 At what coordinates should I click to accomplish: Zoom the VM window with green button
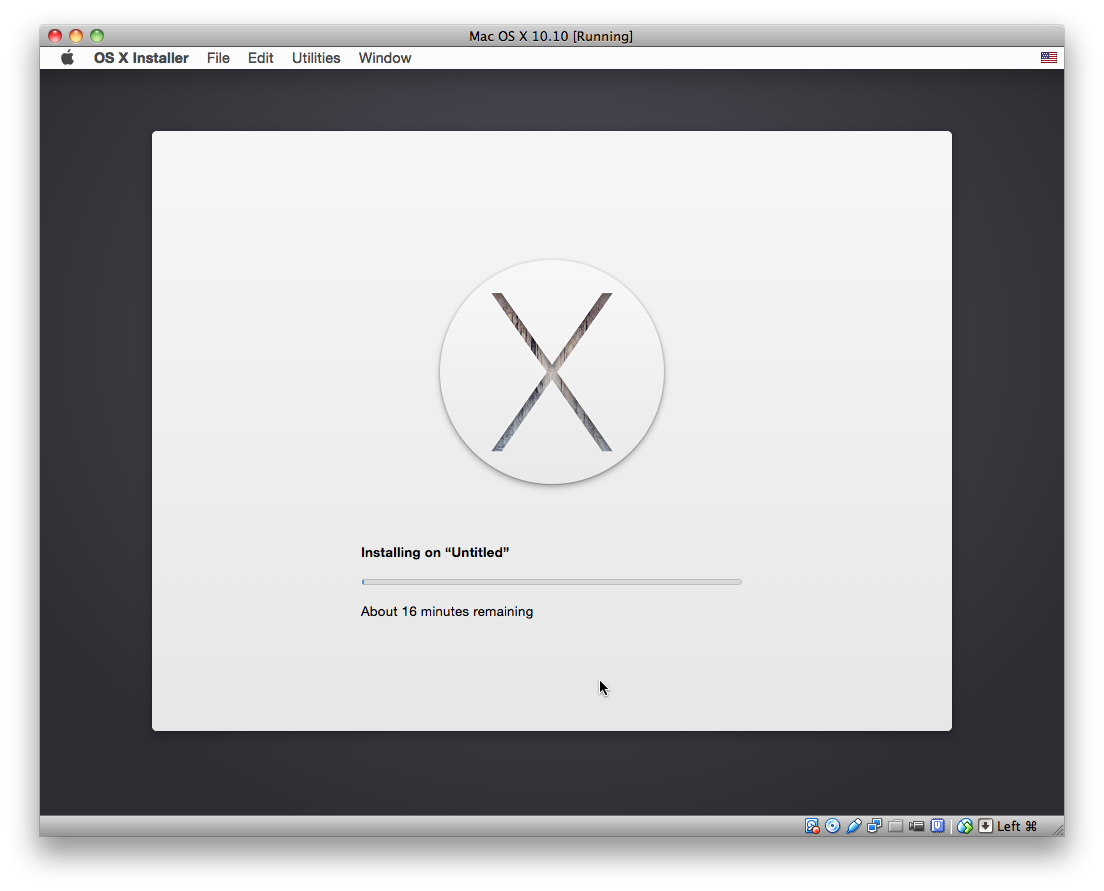click(97, 35)
